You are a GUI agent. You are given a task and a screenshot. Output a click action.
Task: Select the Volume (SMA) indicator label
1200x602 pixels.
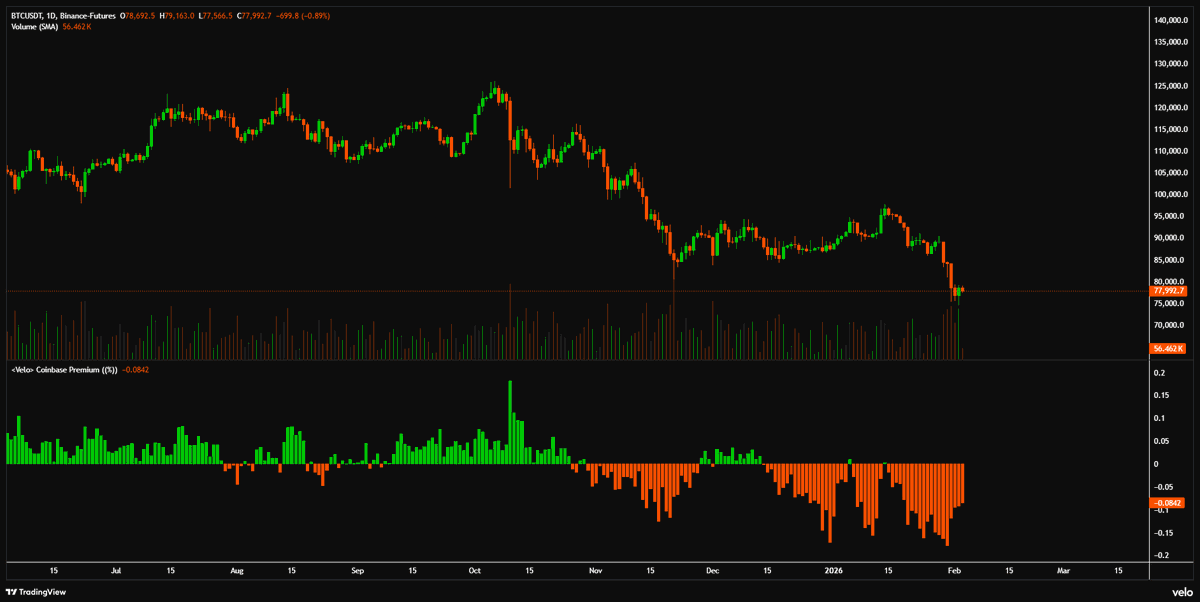[x=34, y=27]
